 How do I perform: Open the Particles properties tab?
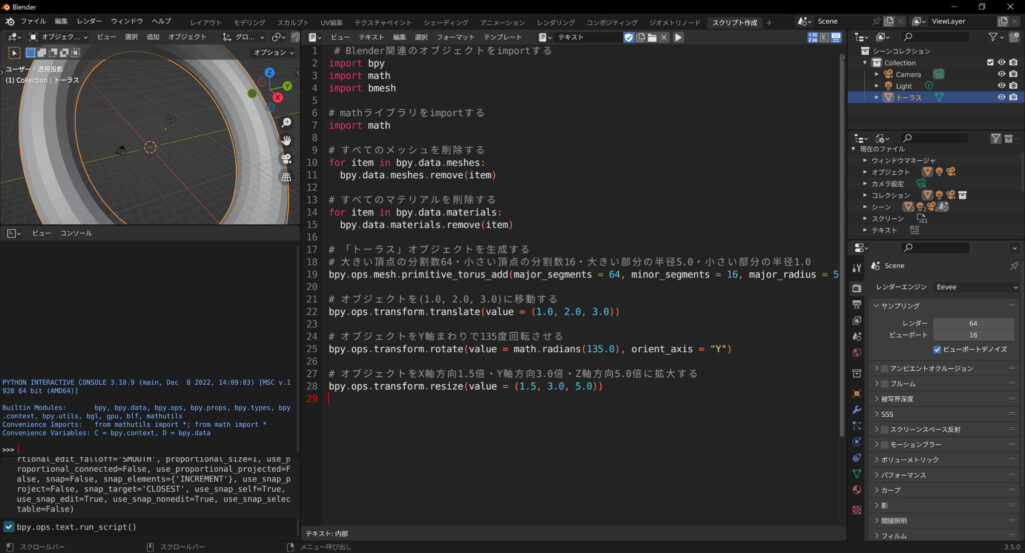[x=857, y=426]
